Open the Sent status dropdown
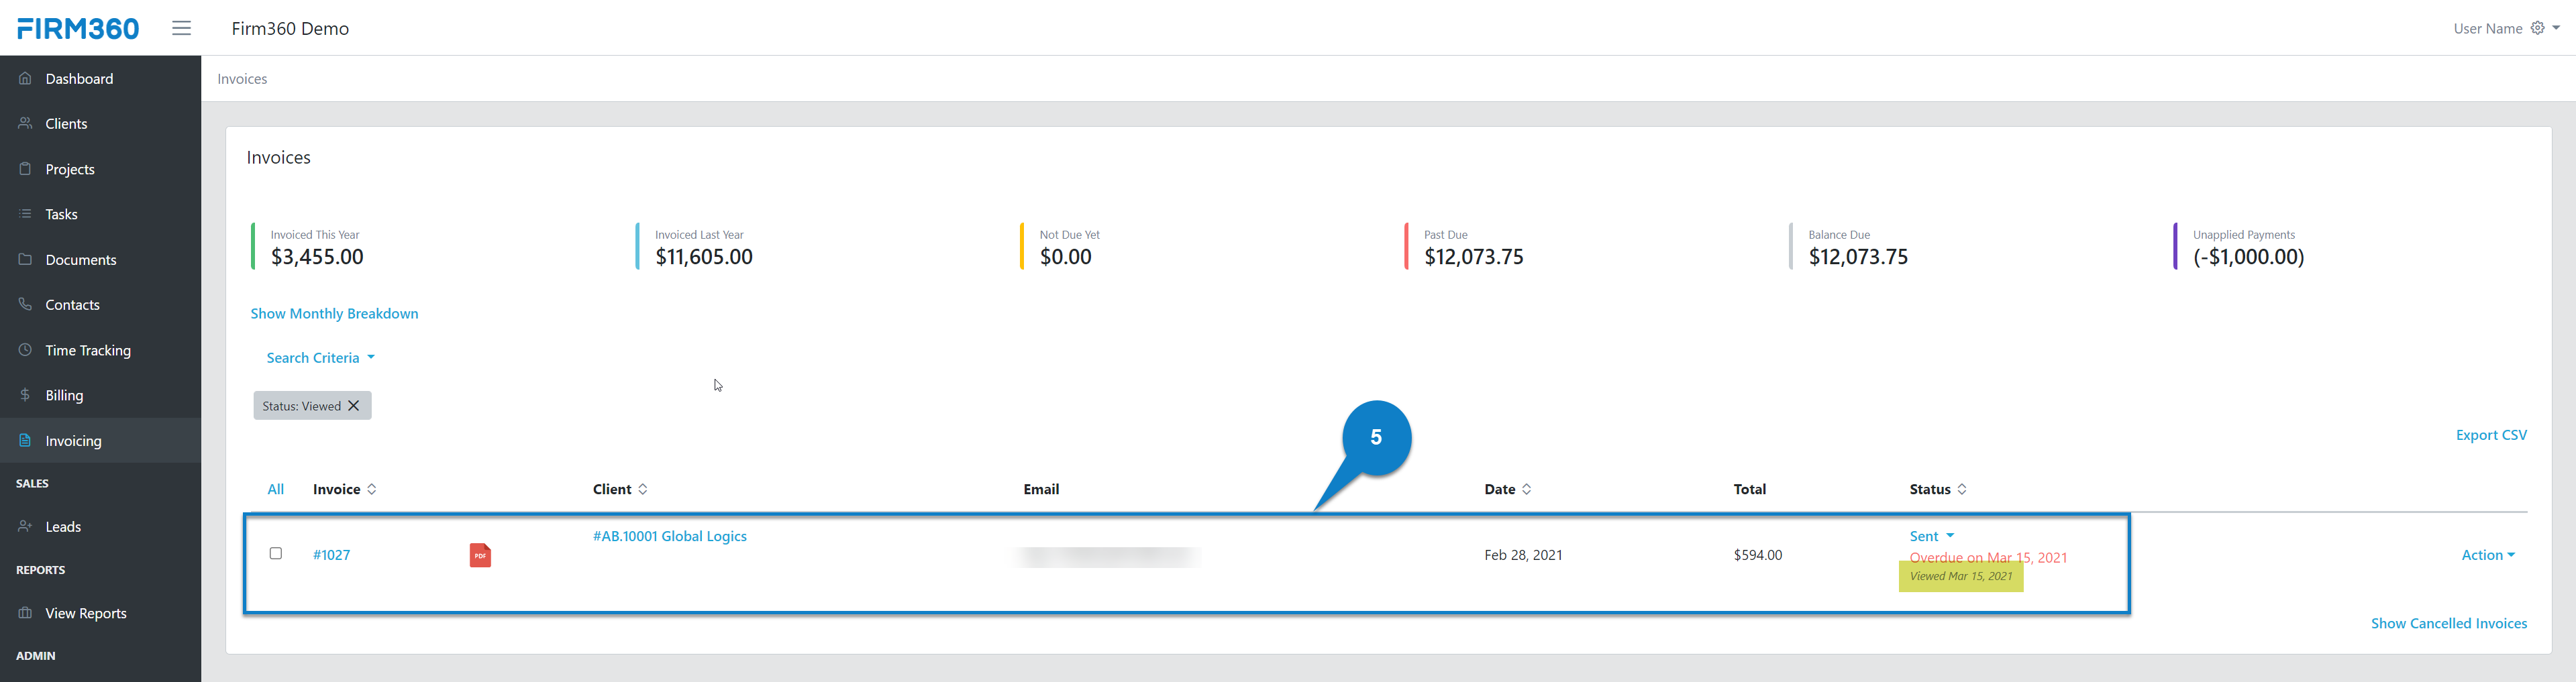 click(1930, 536)
